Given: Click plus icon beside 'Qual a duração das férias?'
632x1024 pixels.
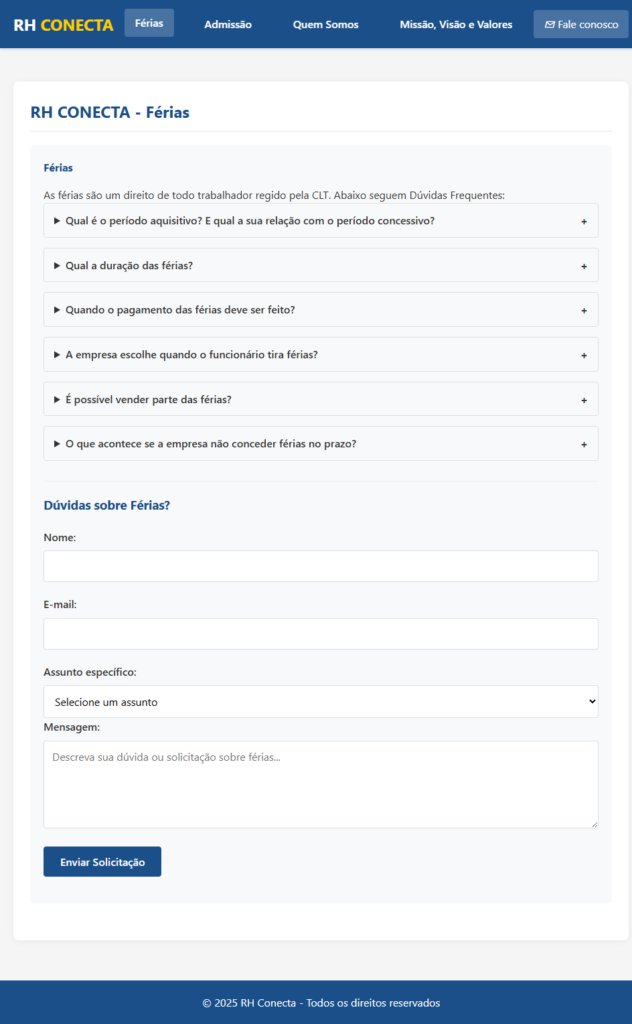Looking at the screenshot, I should 584,266.
